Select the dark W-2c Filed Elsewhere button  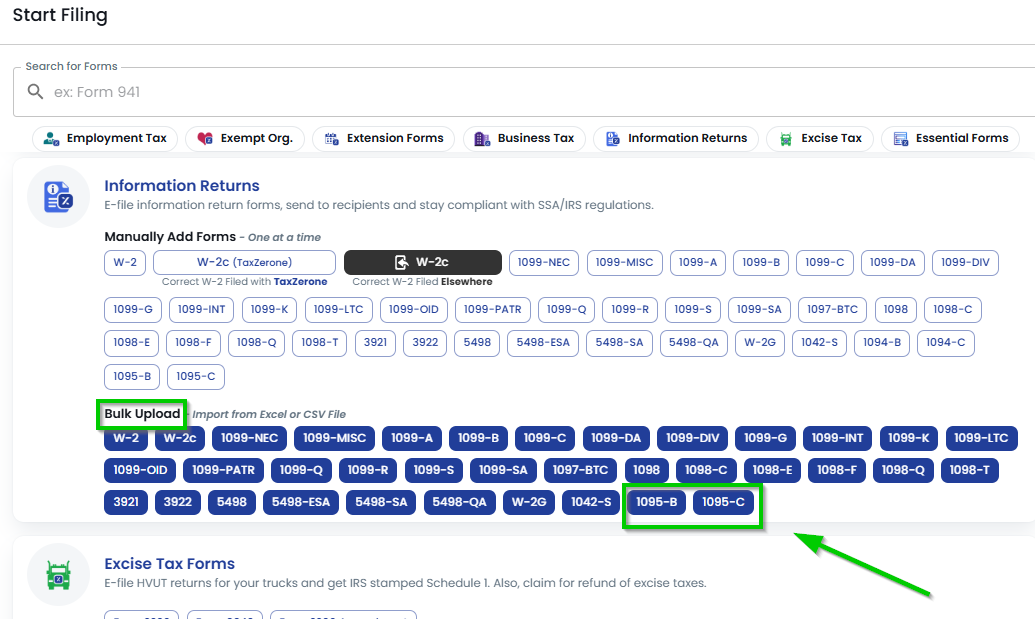[422, 262]
